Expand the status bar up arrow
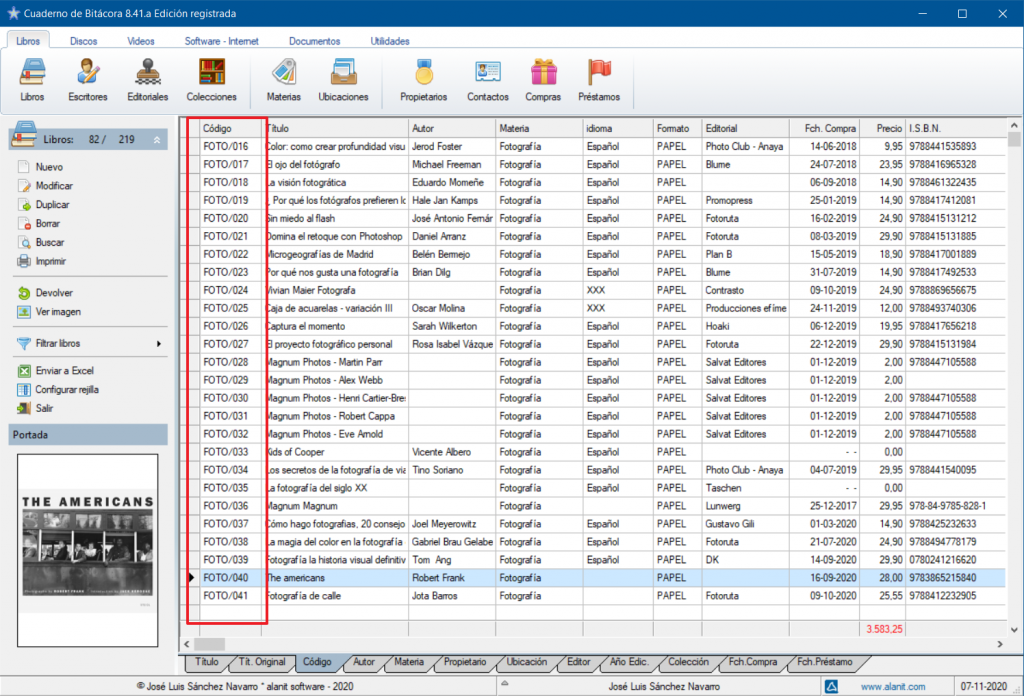 tap(504, 686)
